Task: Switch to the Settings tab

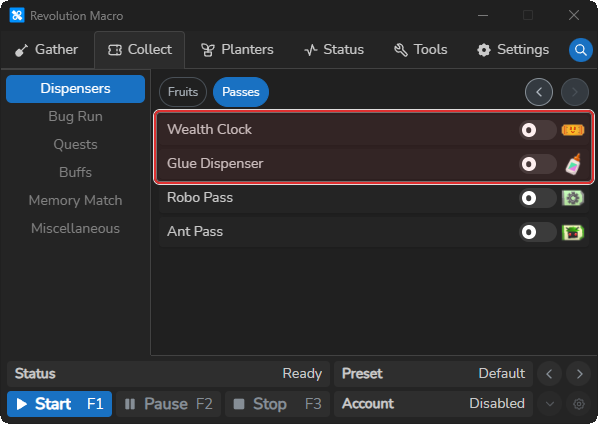Action: [513, 50]
